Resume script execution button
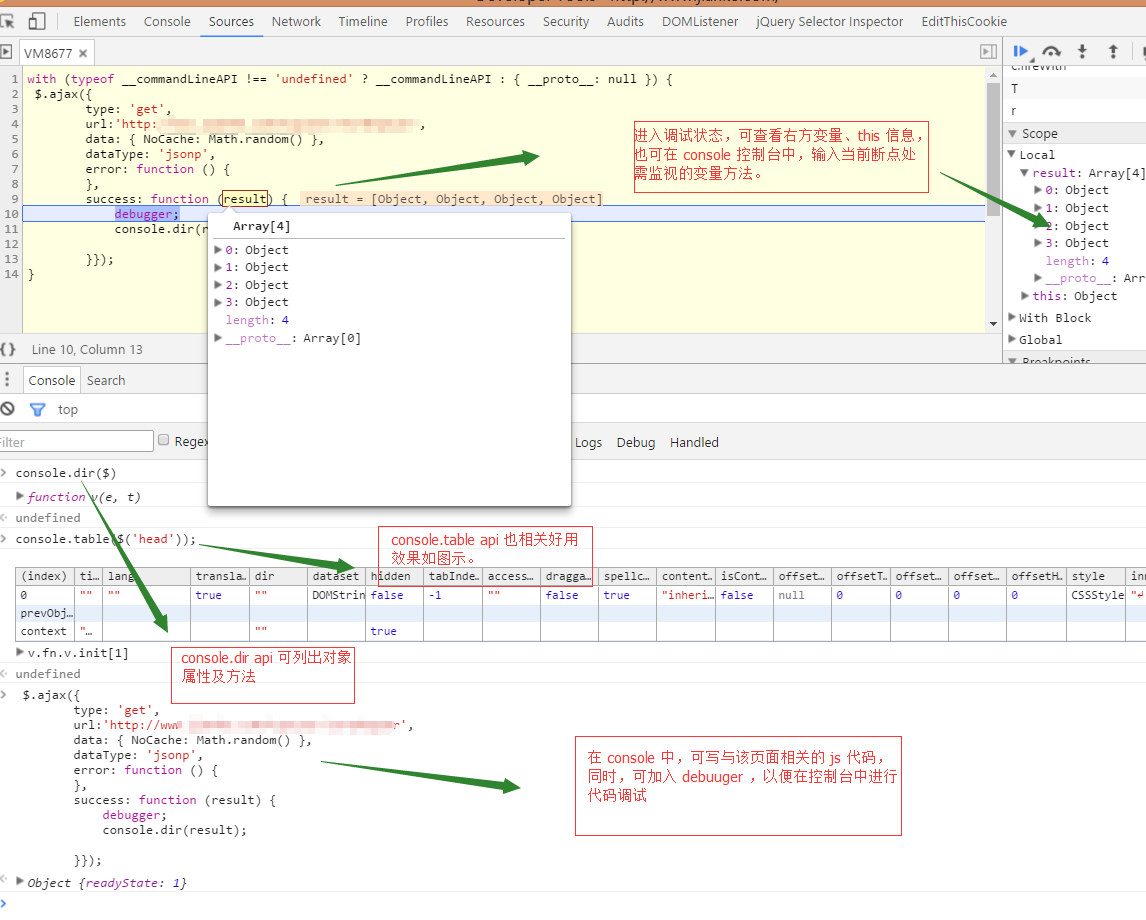The width and height of the screenshot is (1146, 920). click(1021, 52)
